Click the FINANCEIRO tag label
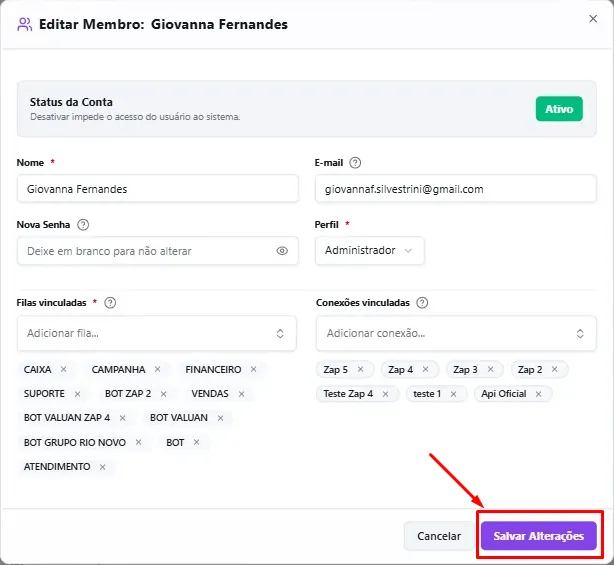Image resolution: width=614 pixels, height=565 pixels. click(x=213, y=370)
